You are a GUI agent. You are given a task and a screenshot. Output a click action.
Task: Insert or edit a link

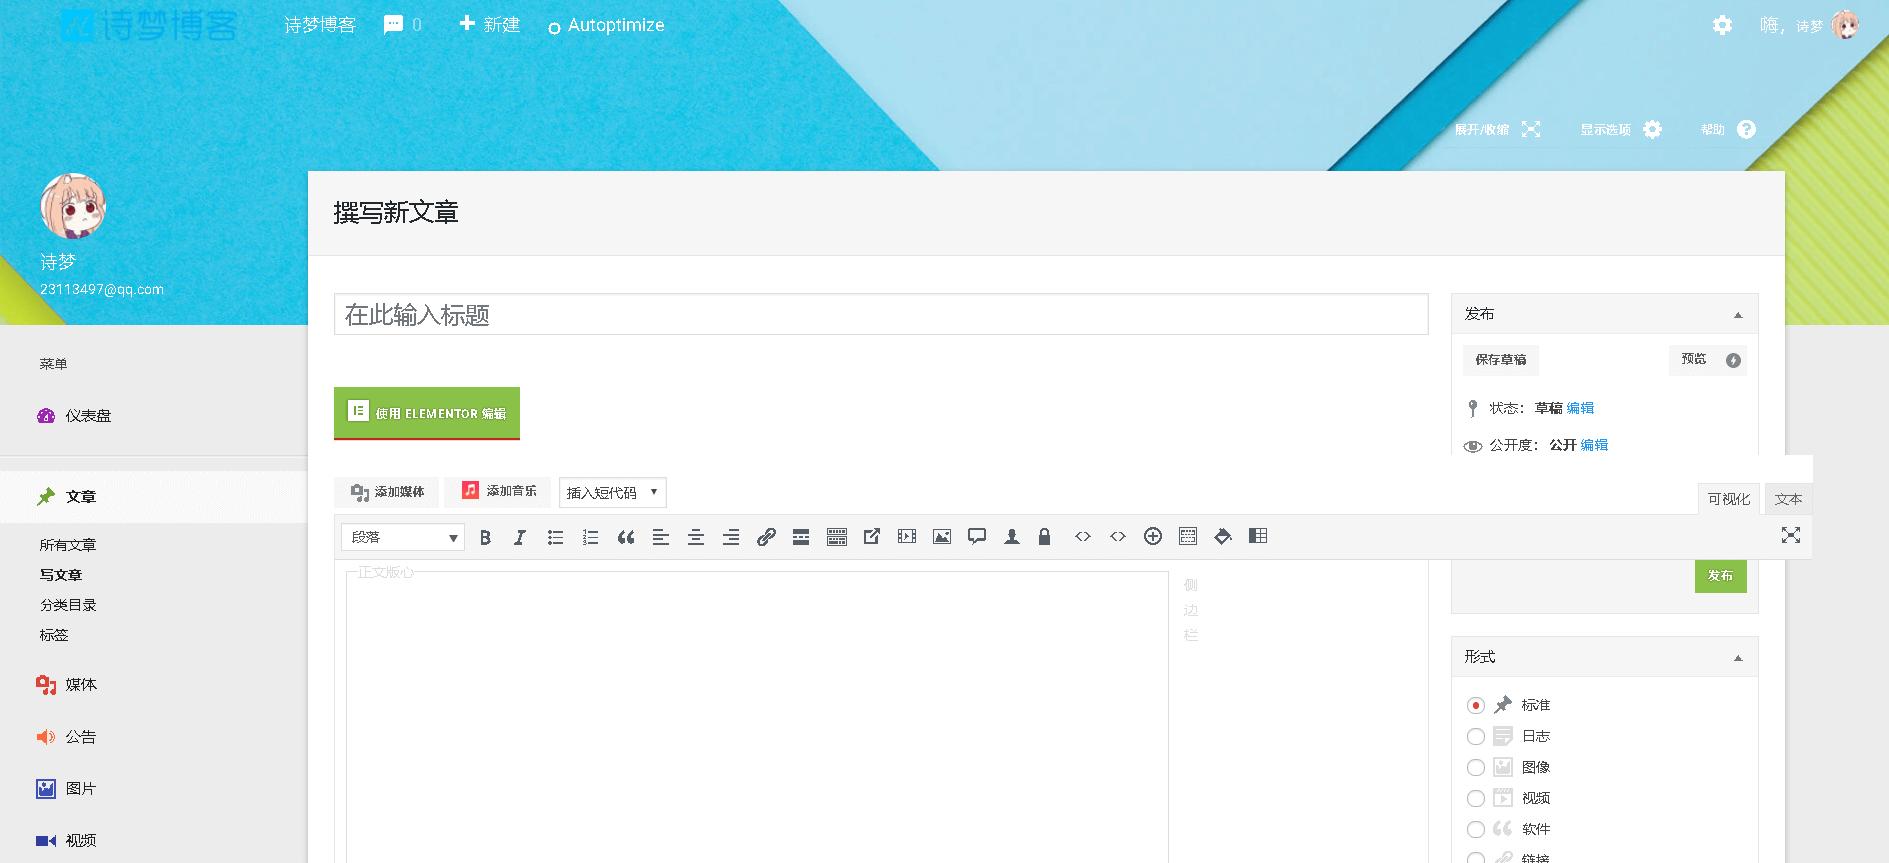click(766, 537)
